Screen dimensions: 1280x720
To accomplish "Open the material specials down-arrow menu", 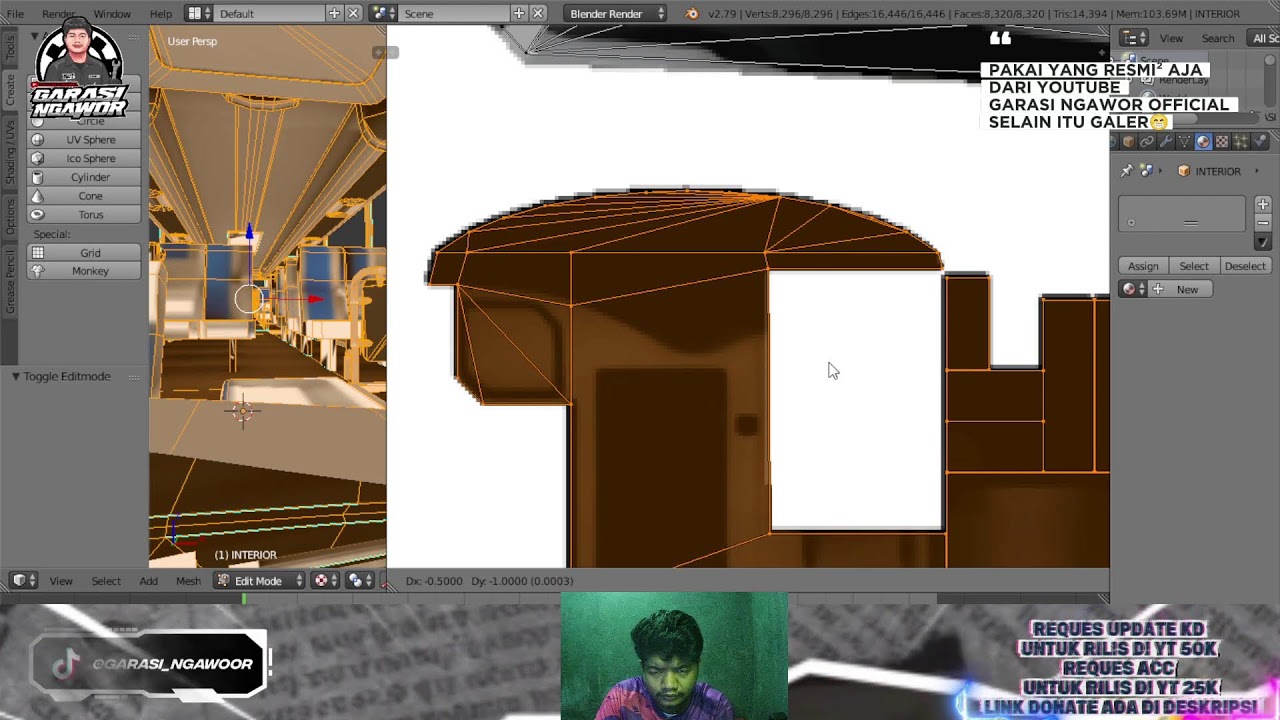I will point(1262,242).
